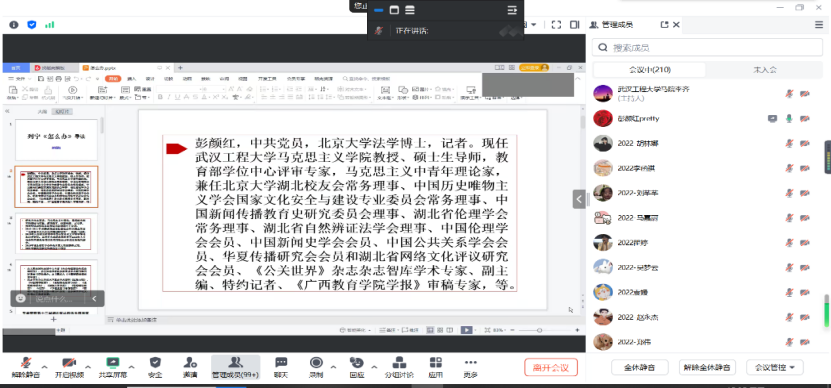Toggle 解除静音 microphone button

25,363
